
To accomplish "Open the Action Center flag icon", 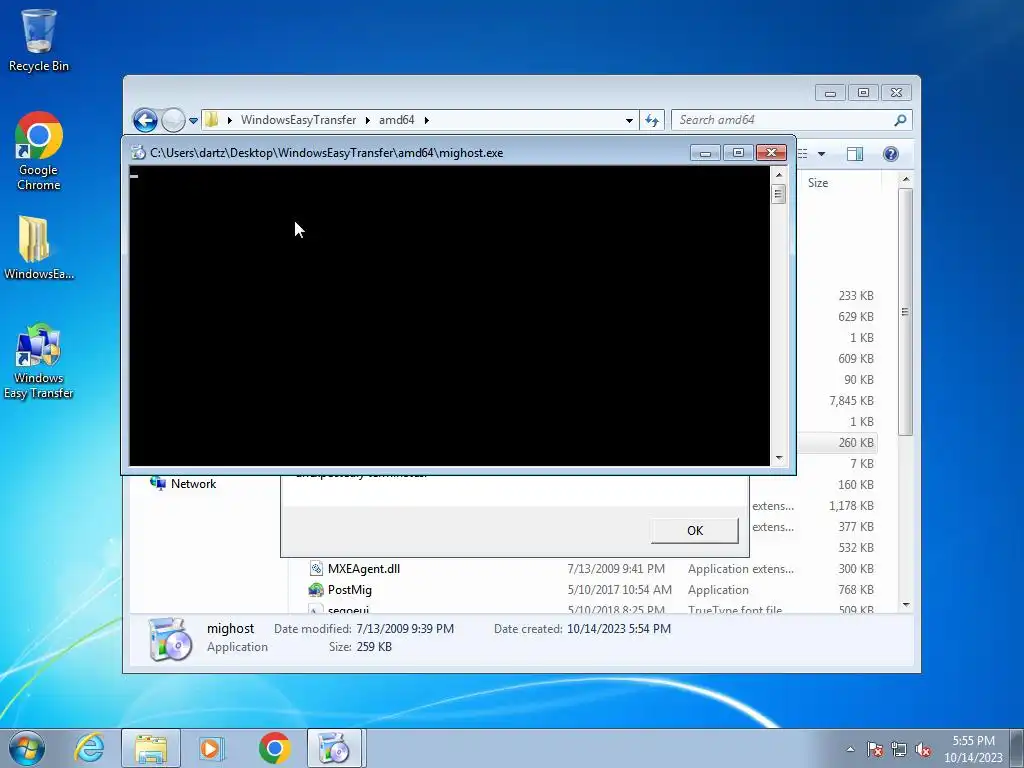I will click(875, 750).
